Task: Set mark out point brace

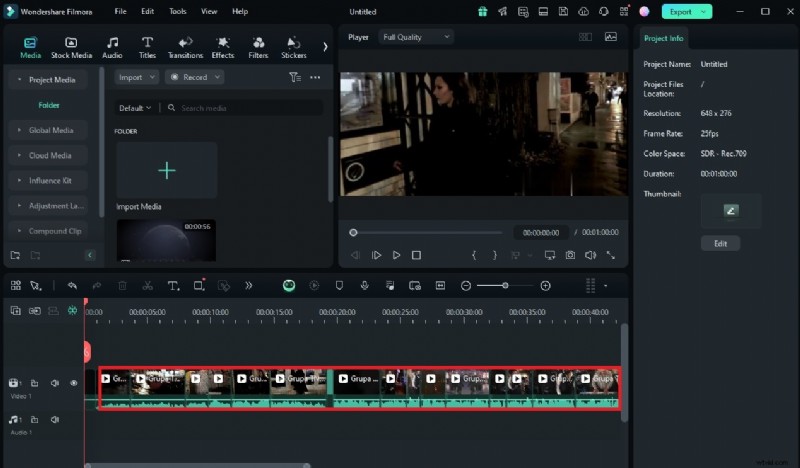Action: [494, 255]
